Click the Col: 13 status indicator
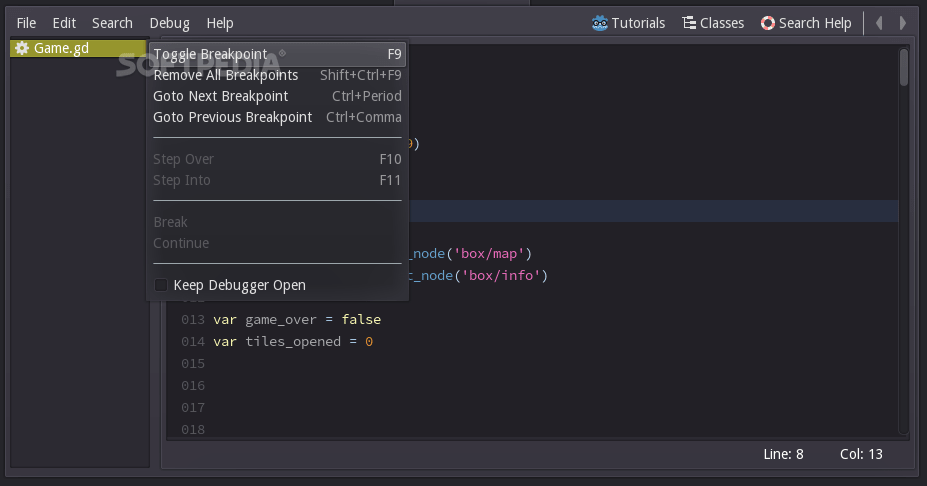Viewport: 927px width, 486px height. coord(861,454)
